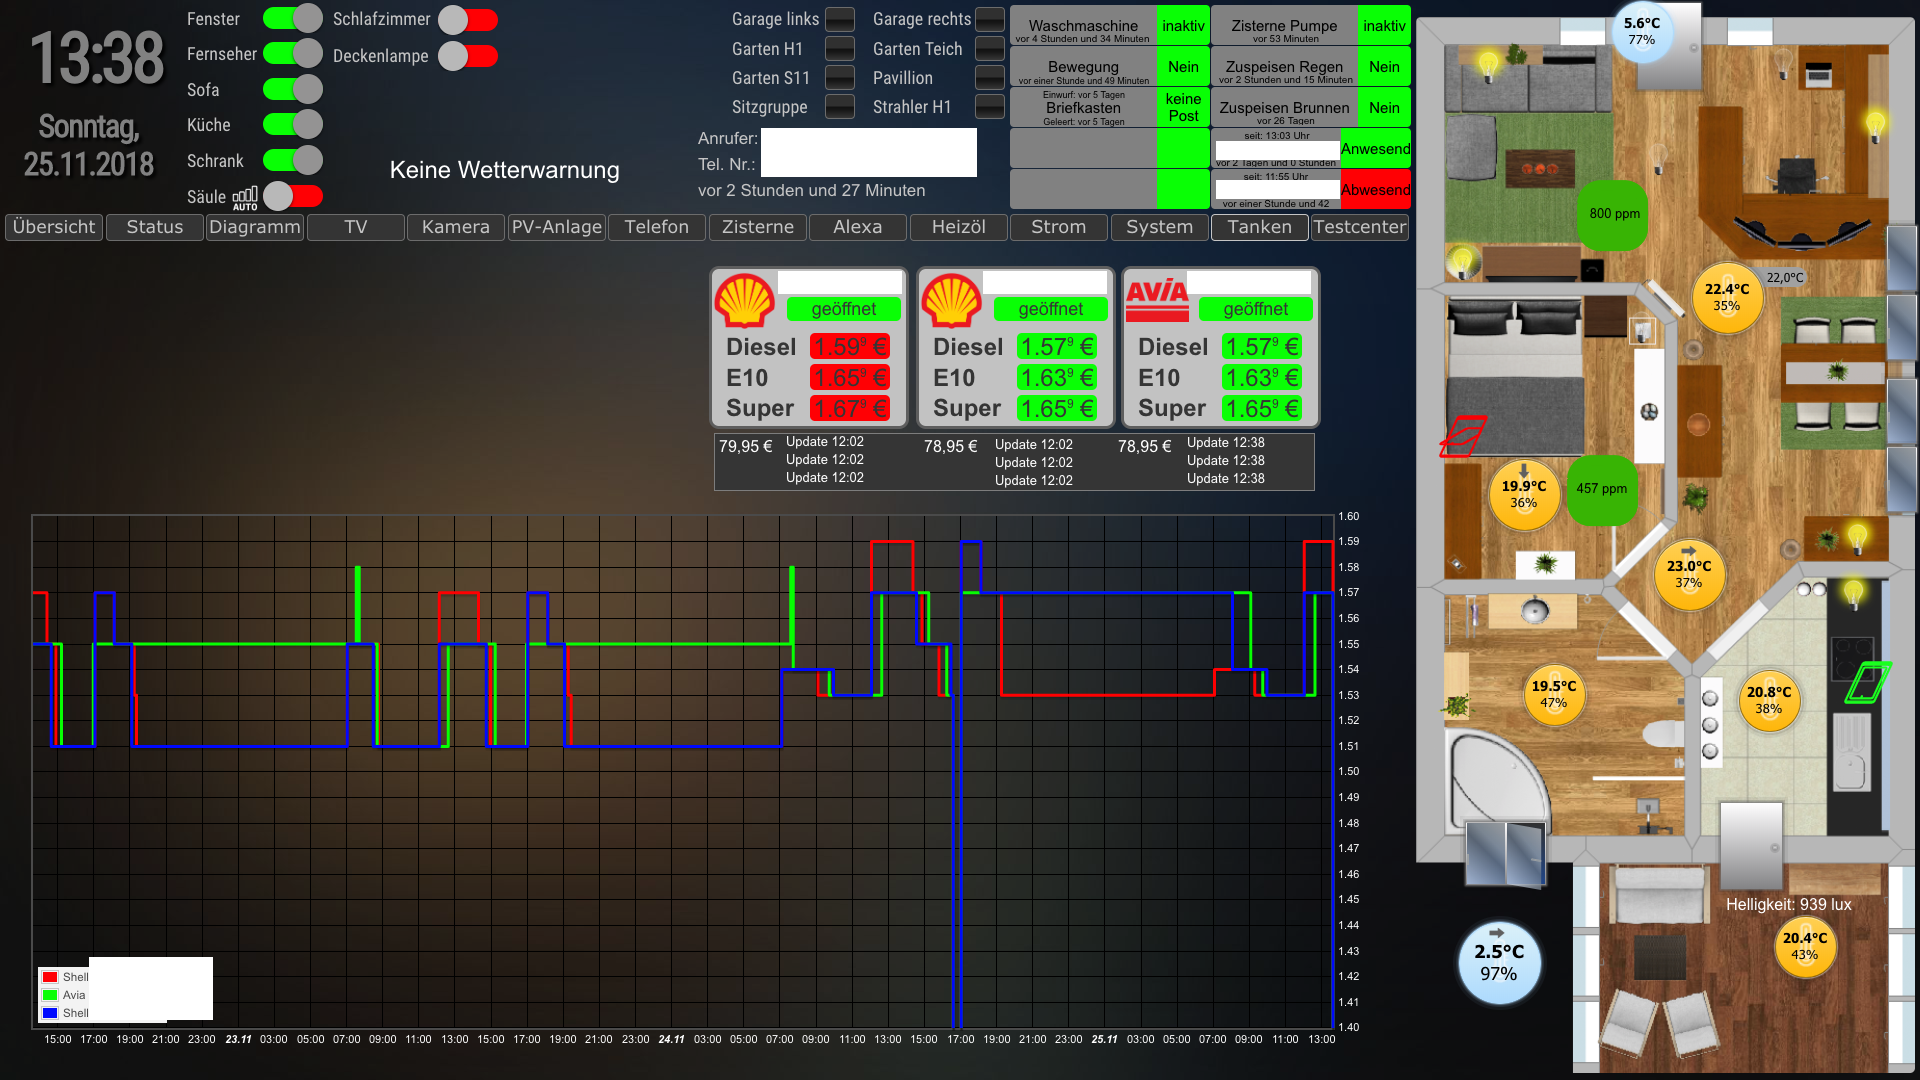Click the Zisterne Pumpe inaktiv status
The height and width of the screenshot is (1080, 1920).
(x=1384, y=26)
